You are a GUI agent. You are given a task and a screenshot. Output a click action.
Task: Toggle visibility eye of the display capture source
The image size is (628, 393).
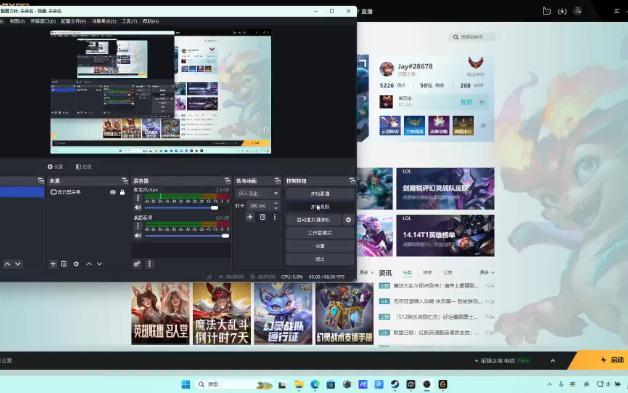tap(113, 192)
